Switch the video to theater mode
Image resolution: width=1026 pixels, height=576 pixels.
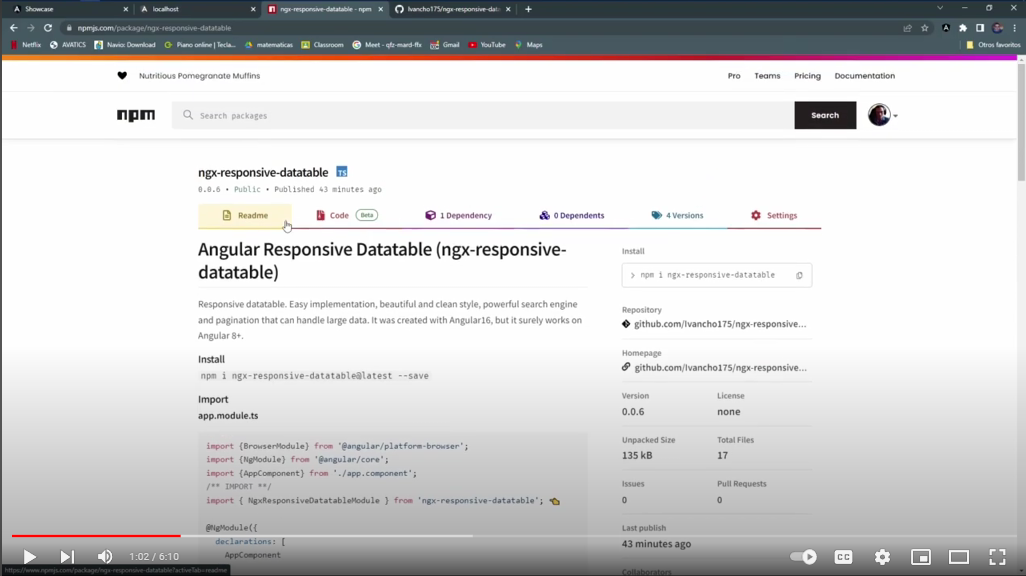pyautogui.click(x=958, y=557)
